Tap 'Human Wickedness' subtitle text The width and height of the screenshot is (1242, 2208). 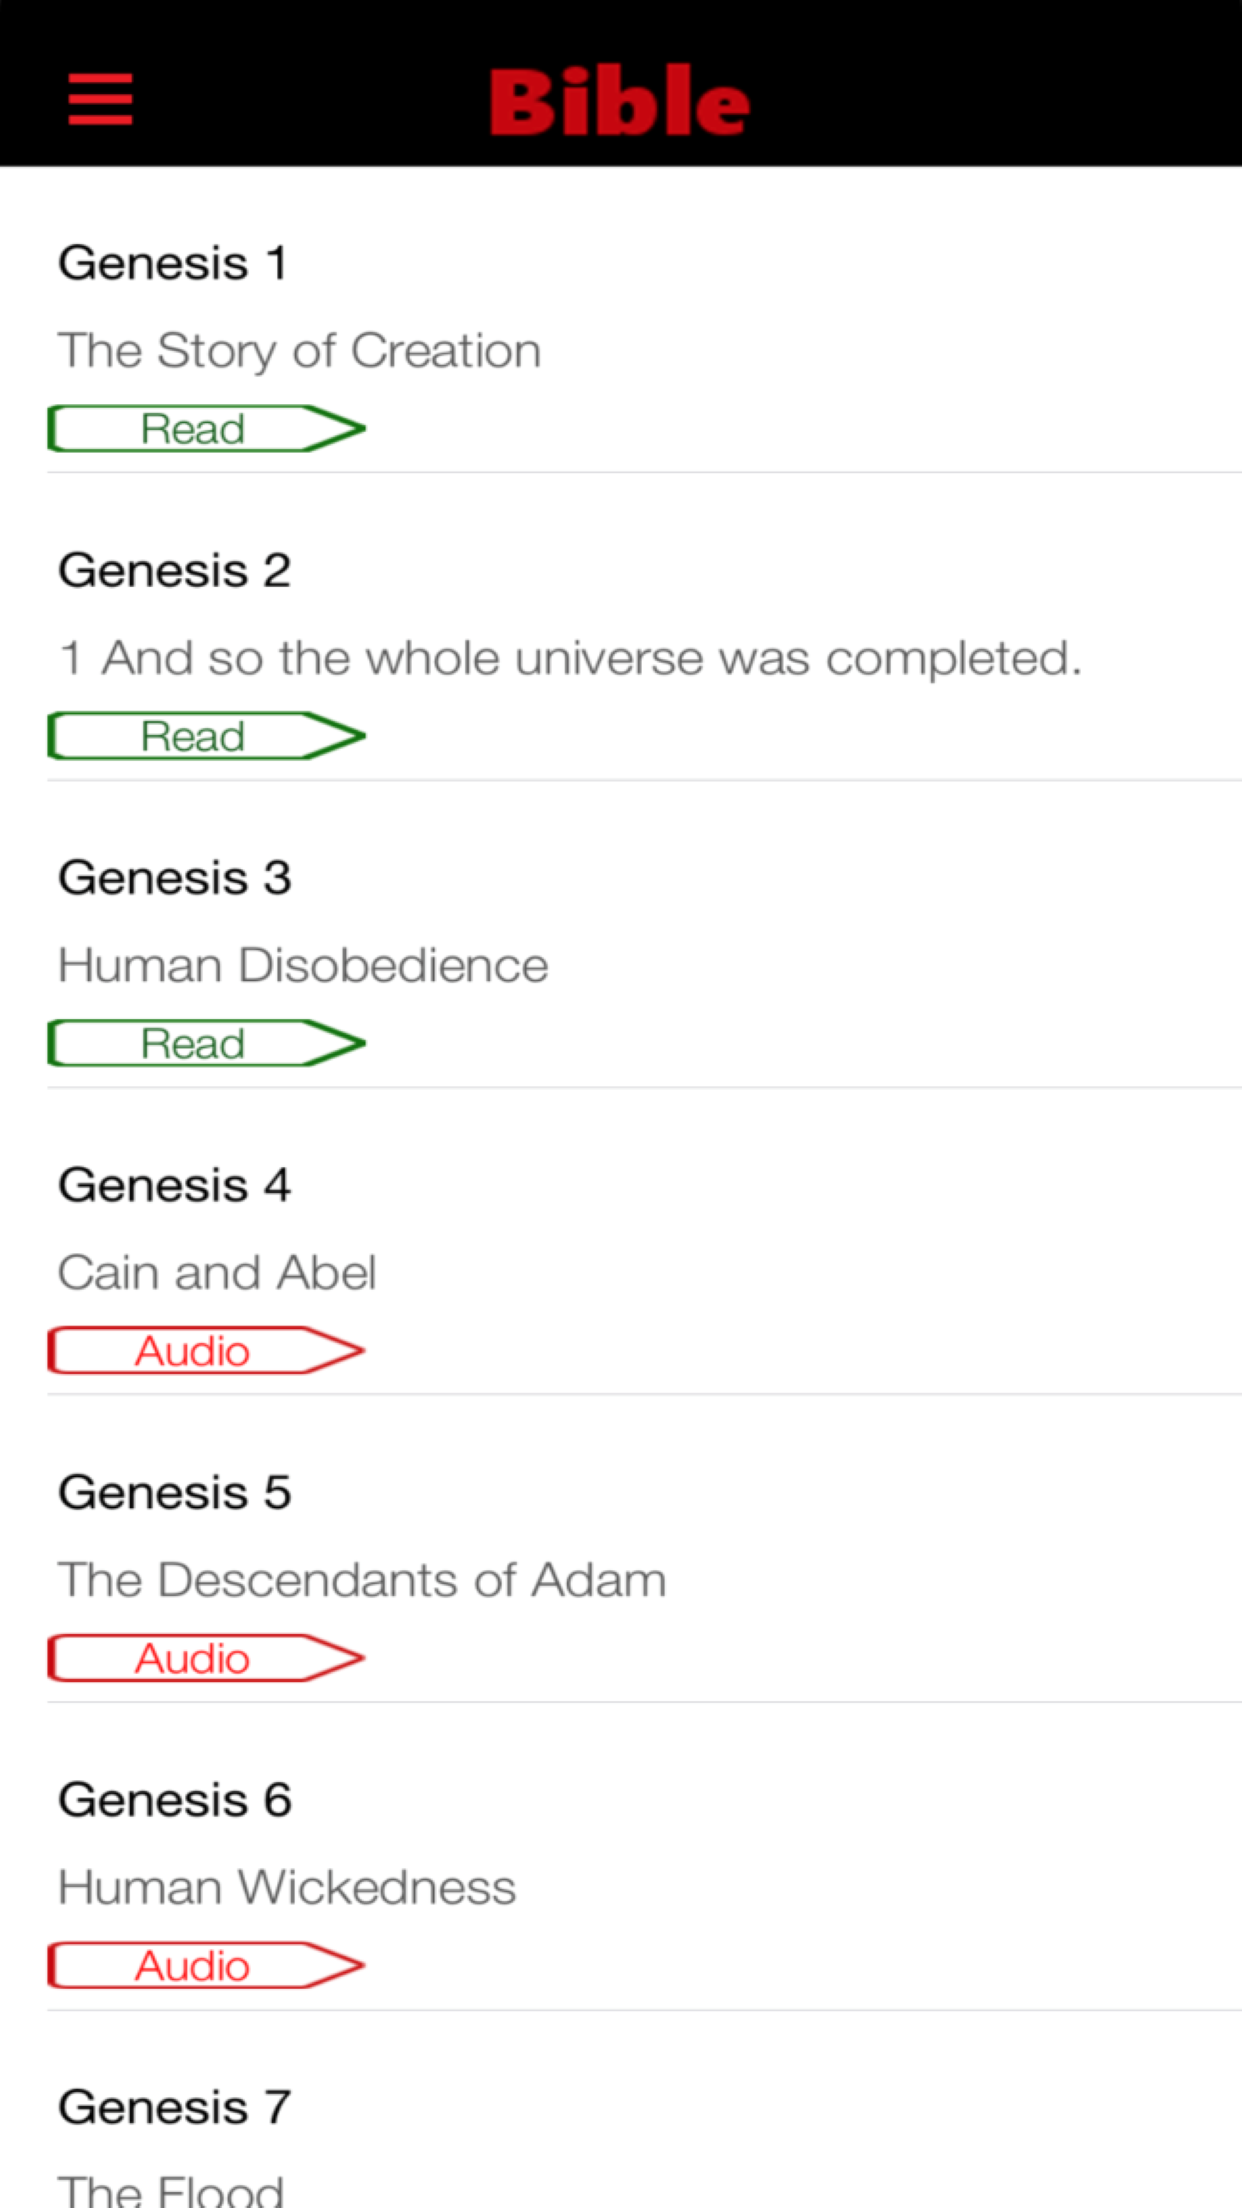click(x=287, y=1888)
